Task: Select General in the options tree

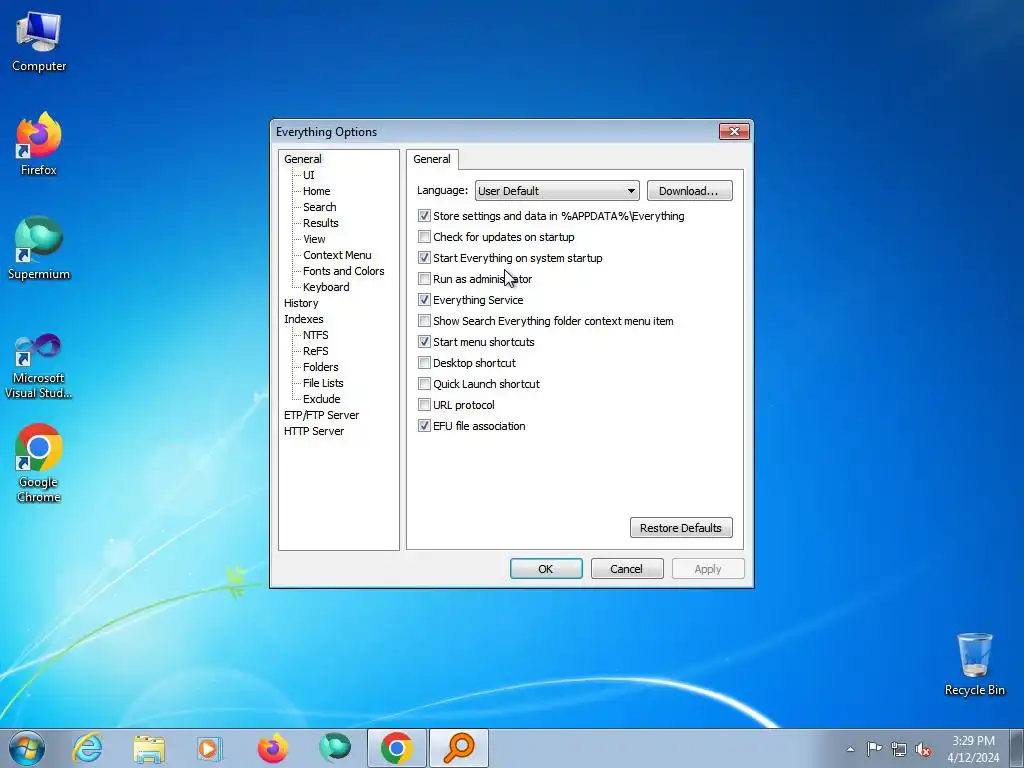Action: pos(302,159)
